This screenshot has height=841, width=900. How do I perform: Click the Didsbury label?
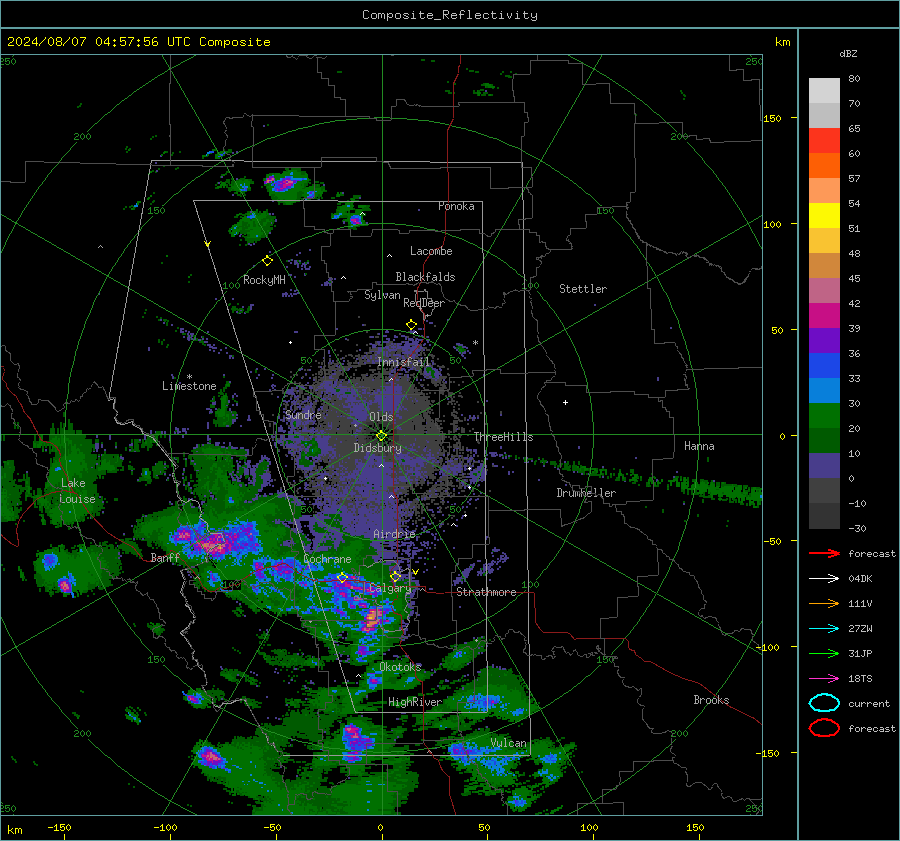click(378, 448)
